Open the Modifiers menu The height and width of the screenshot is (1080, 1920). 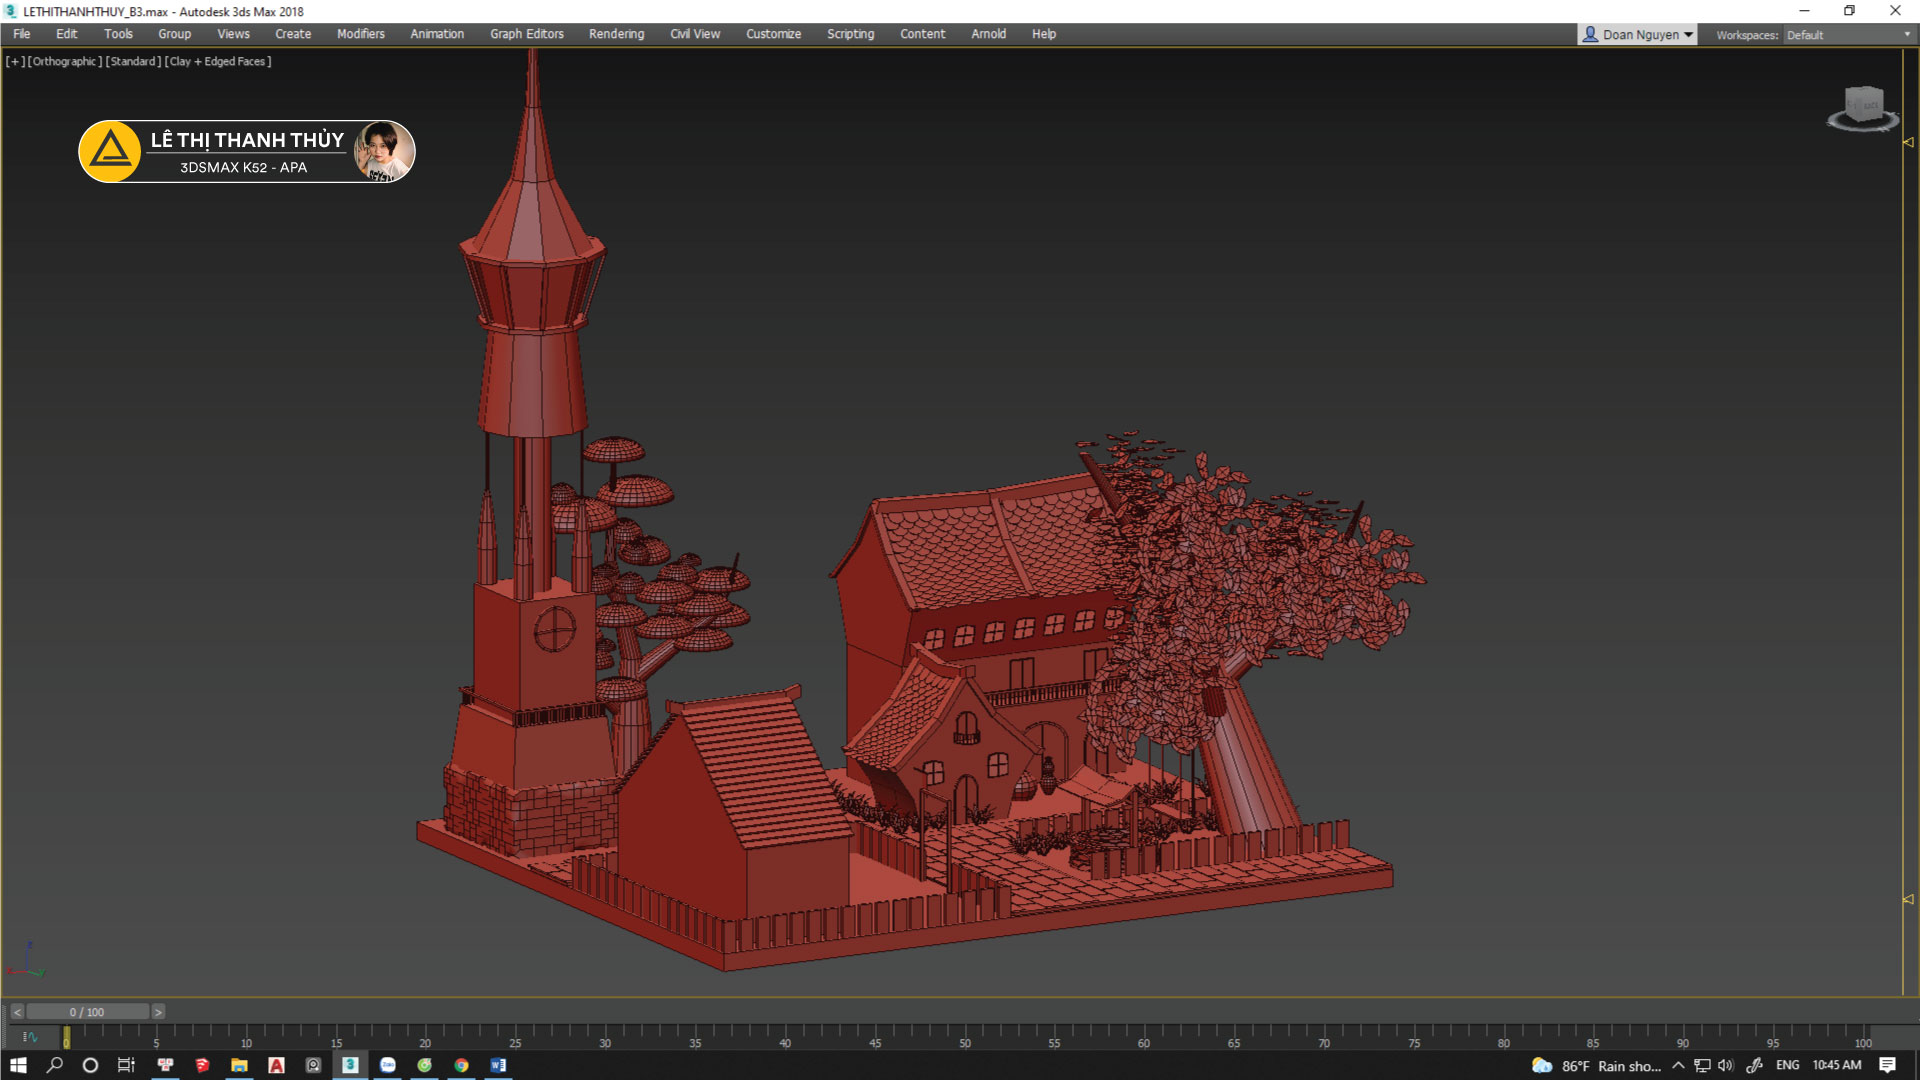pos(360,34)
